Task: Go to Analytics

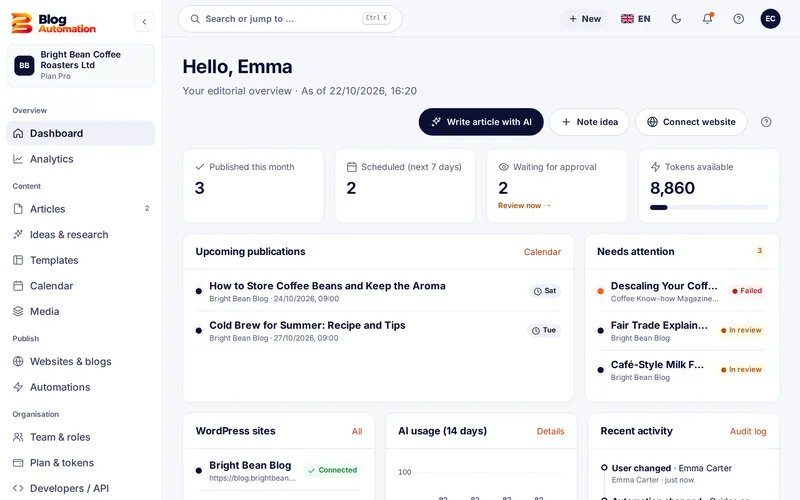Action: (x=81, y=159)
